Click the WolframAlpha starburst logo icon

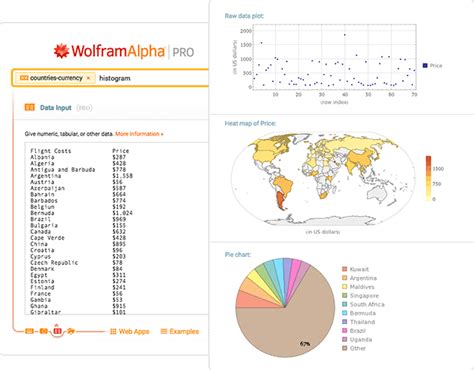click(61, 51)
